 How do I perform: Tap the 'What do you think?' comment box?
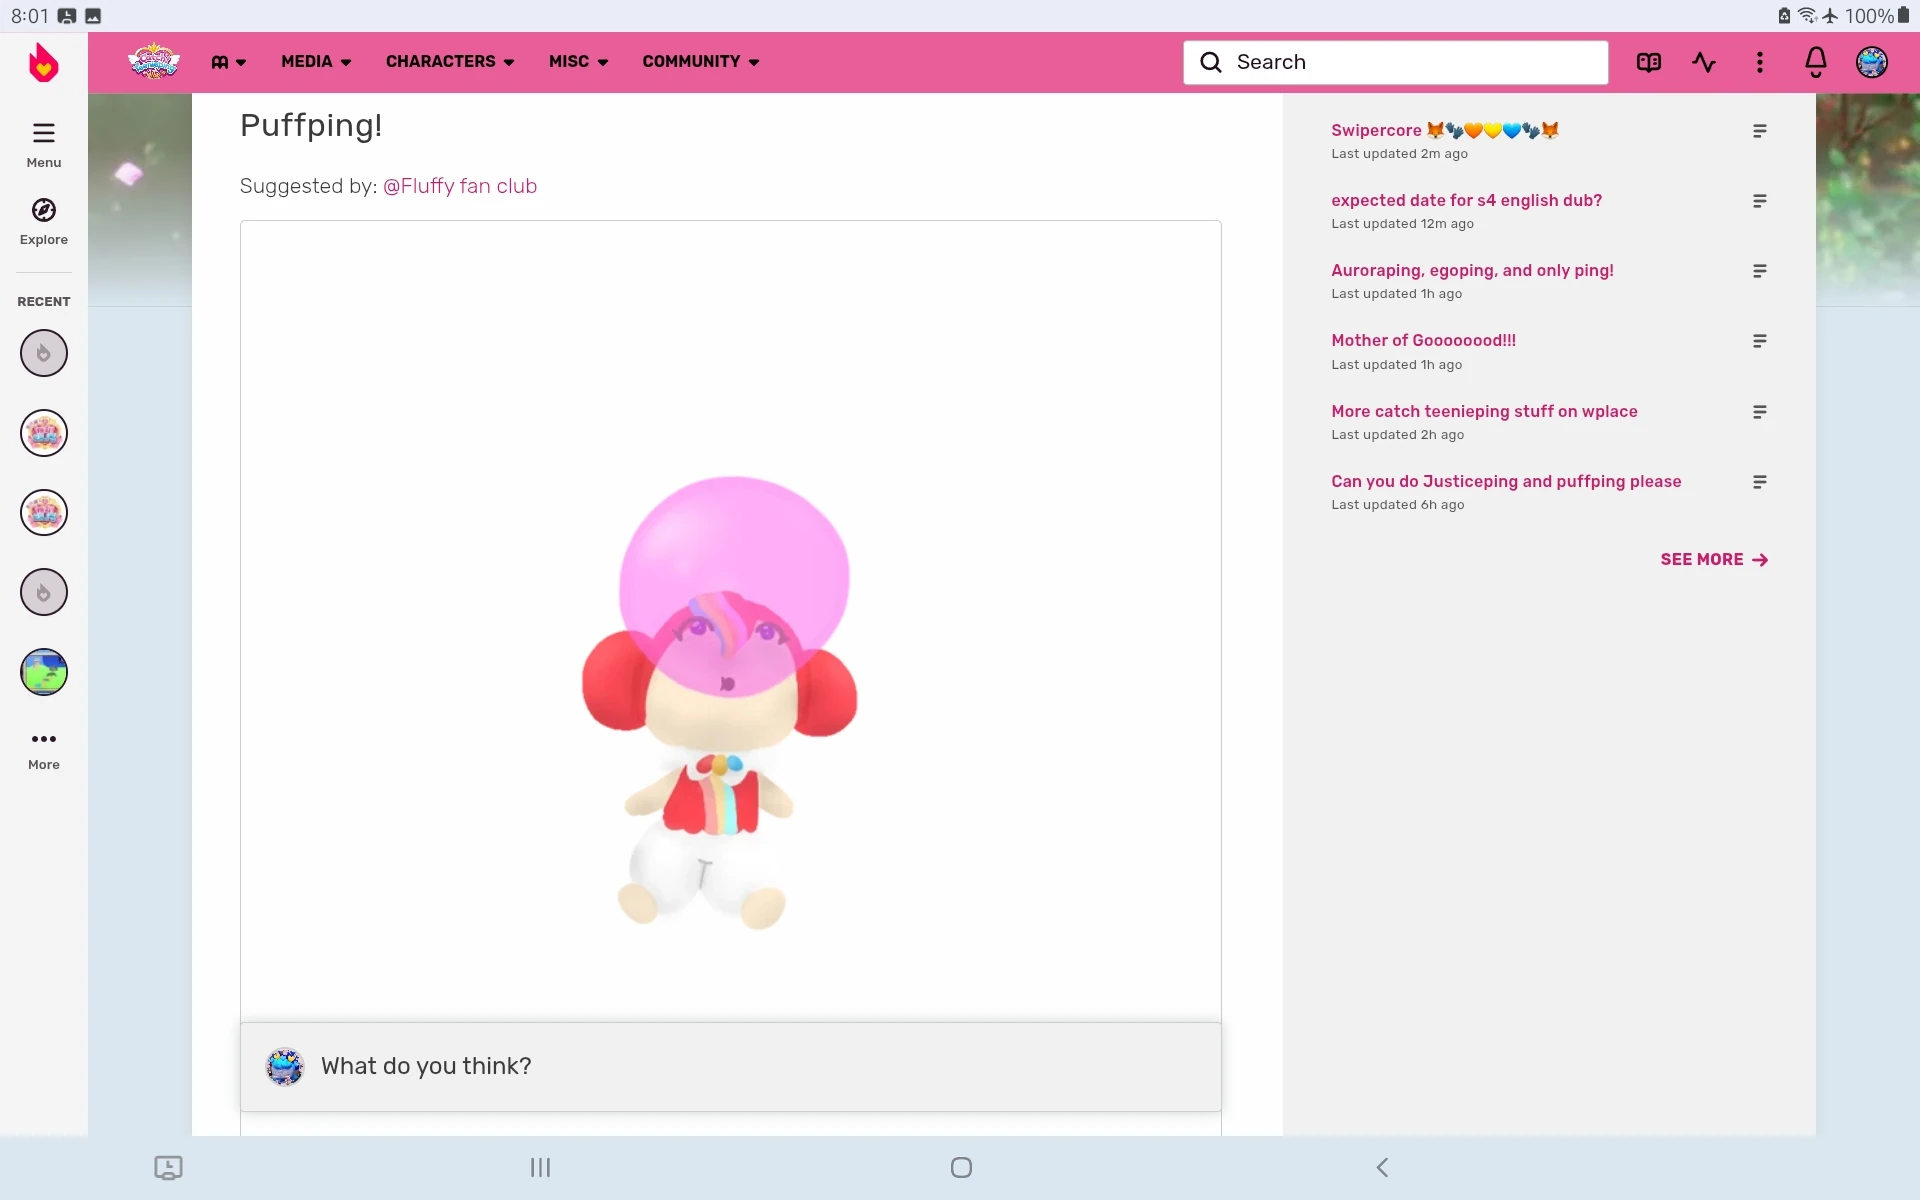730,1066
